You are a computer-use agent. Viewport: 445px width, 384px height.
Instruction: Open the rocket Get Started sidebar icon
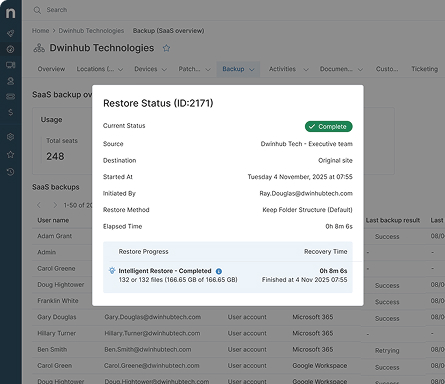tap(10, 33)
